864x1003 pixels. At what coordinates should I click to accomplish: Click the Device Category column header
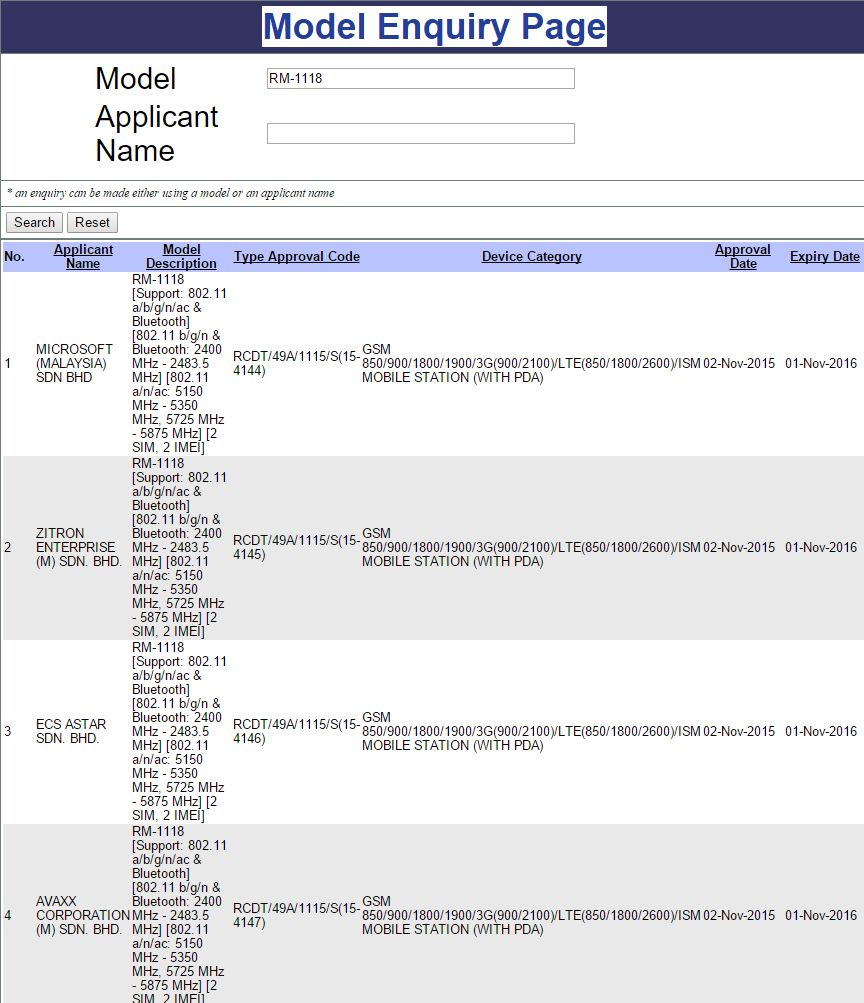point(531,257)
